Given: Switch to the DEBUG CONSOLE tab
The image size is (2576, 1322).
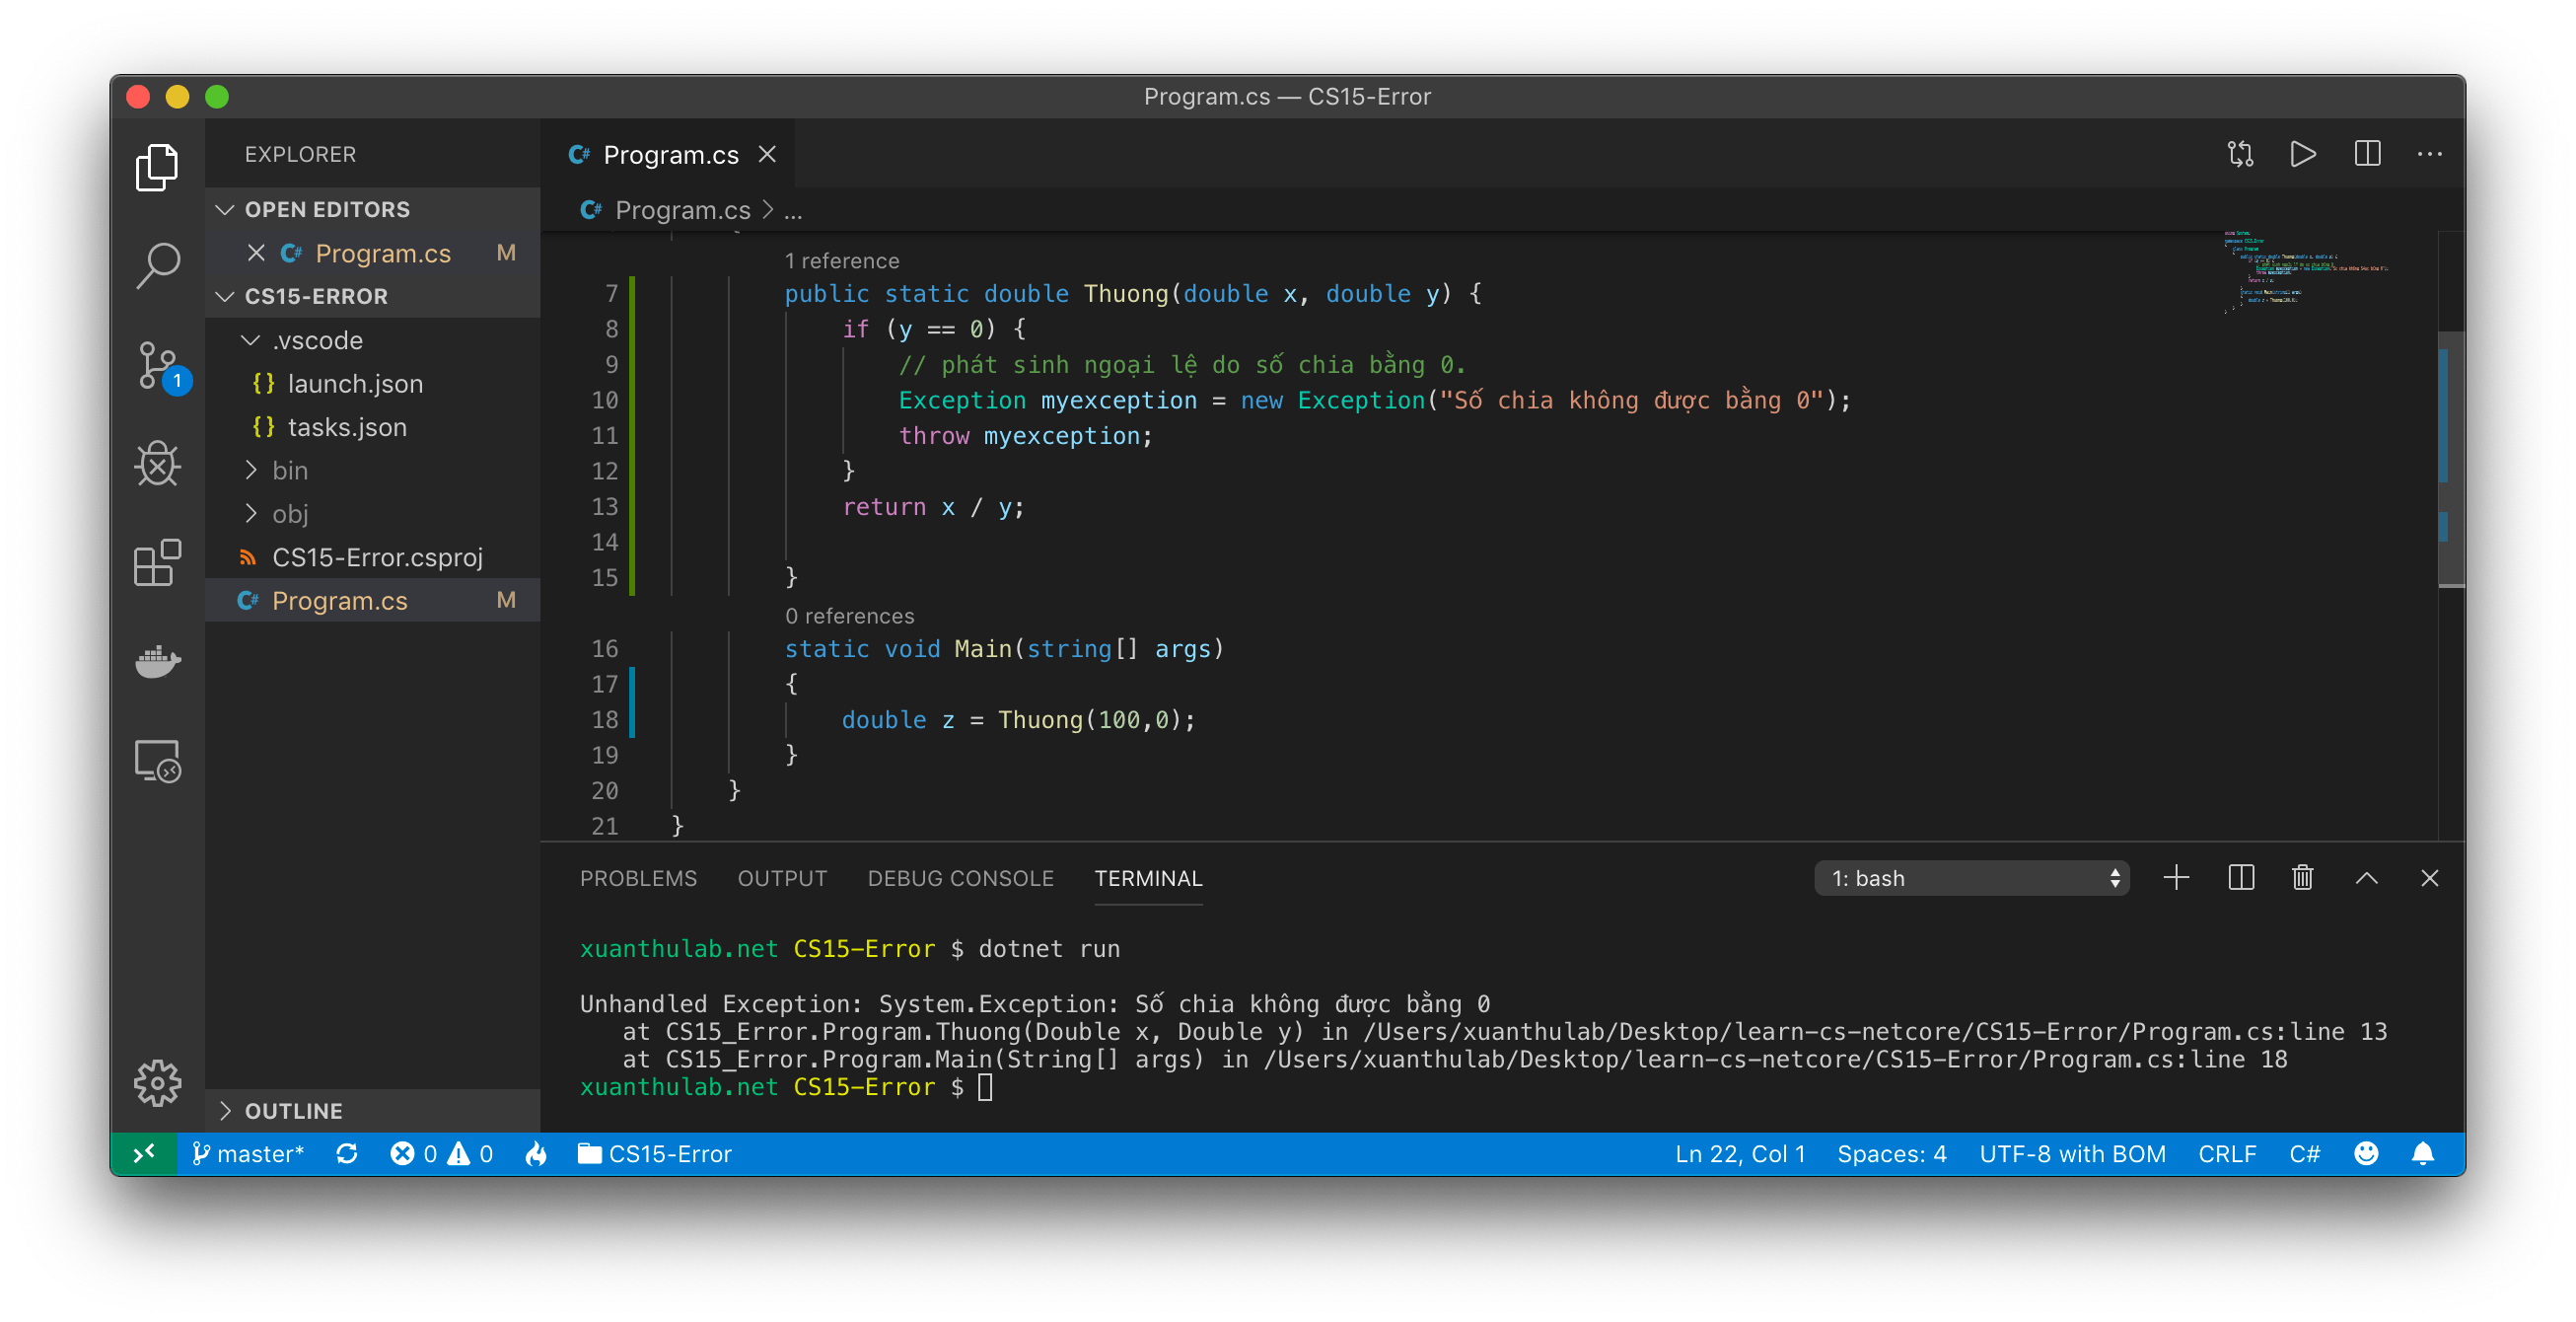Looking at the screenshot, I should pyautogui.click(x=960, y=878).
